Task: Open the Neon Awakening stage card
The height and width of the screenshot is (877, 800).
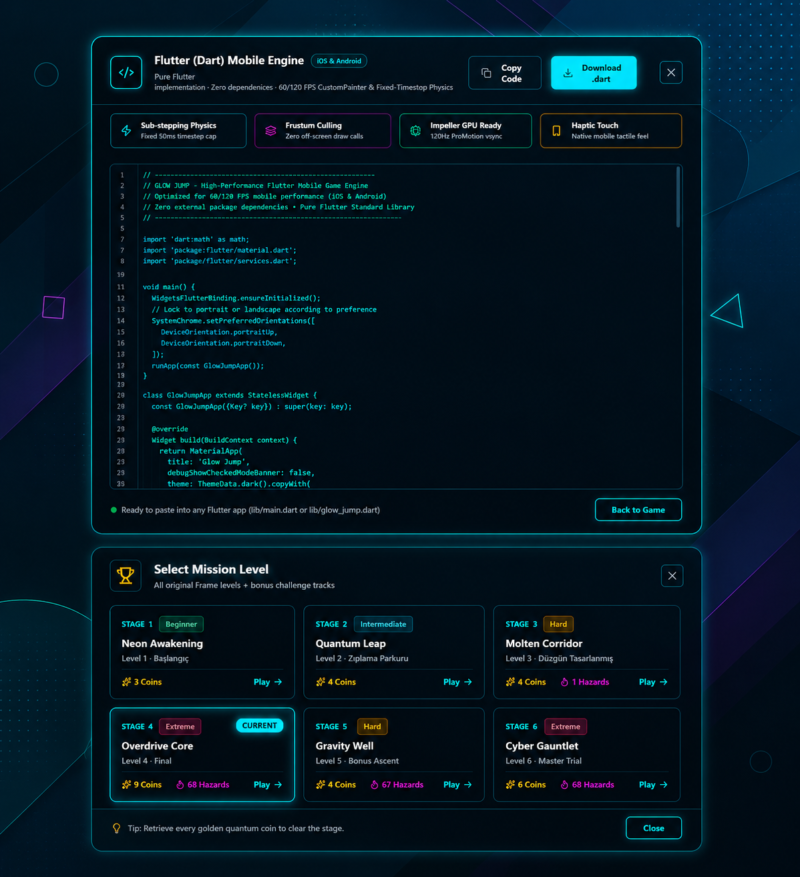Action: click(202, 652)
